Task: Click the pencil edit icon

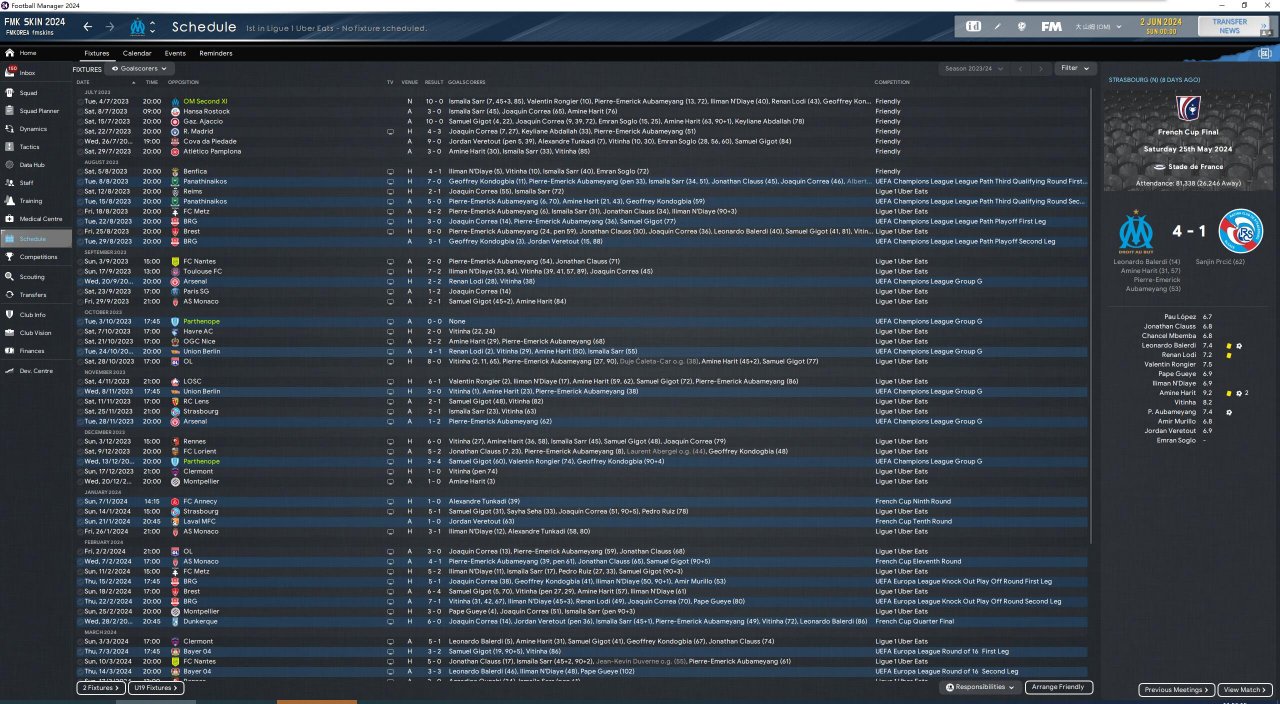Action: pos(997,26)
